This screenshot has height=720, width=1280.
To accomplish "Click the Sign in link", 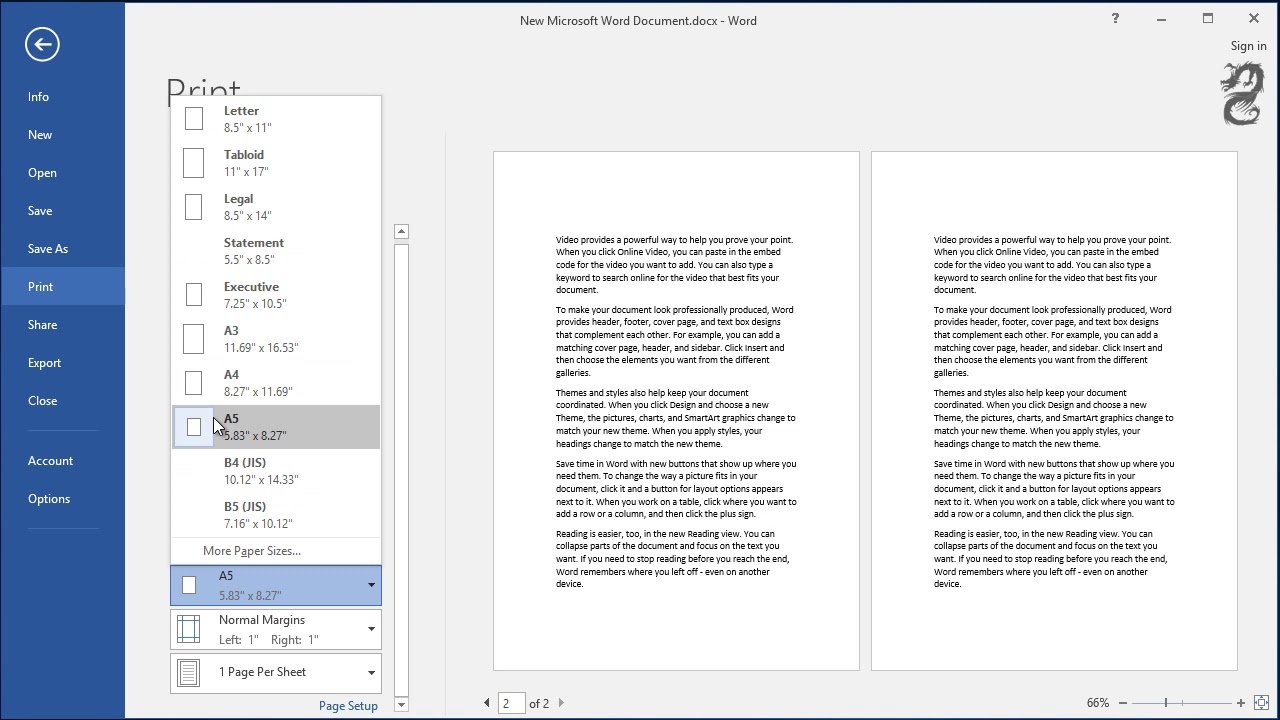I will (x=1248, y=46).
